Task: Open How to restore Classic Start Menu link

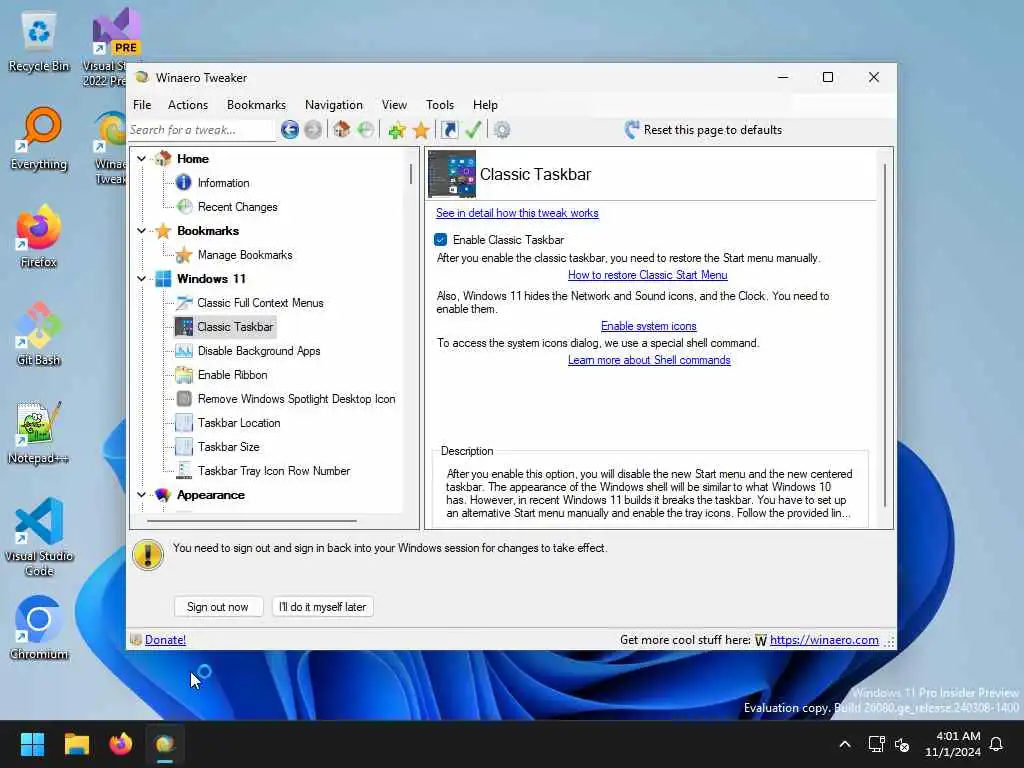Action: 647,275
